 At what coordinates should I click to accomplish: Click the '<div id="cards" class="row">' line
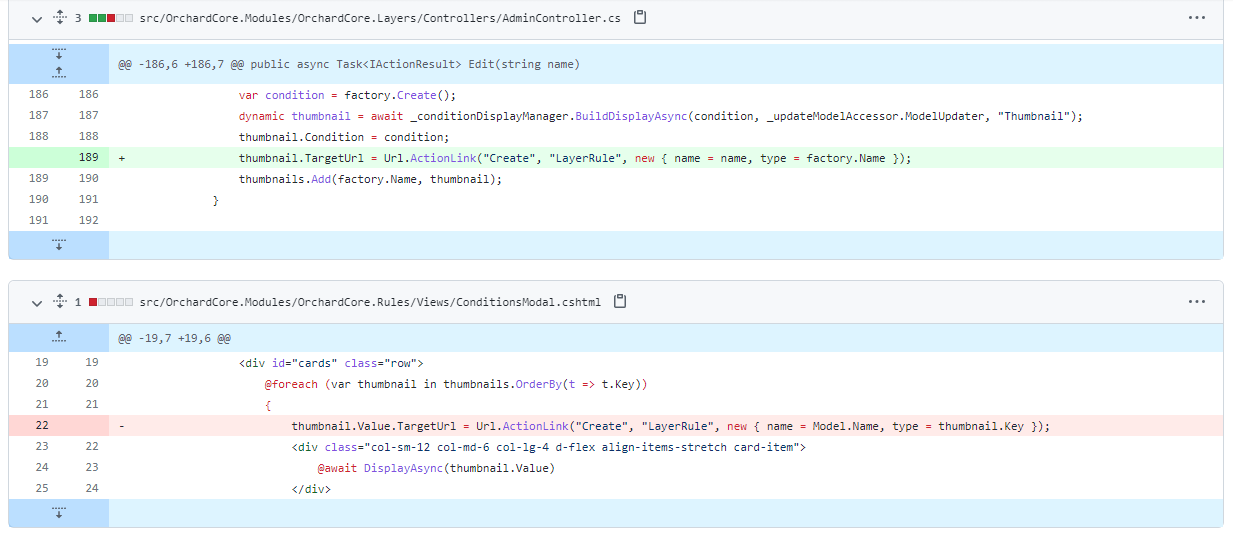[x=331, y=363]
